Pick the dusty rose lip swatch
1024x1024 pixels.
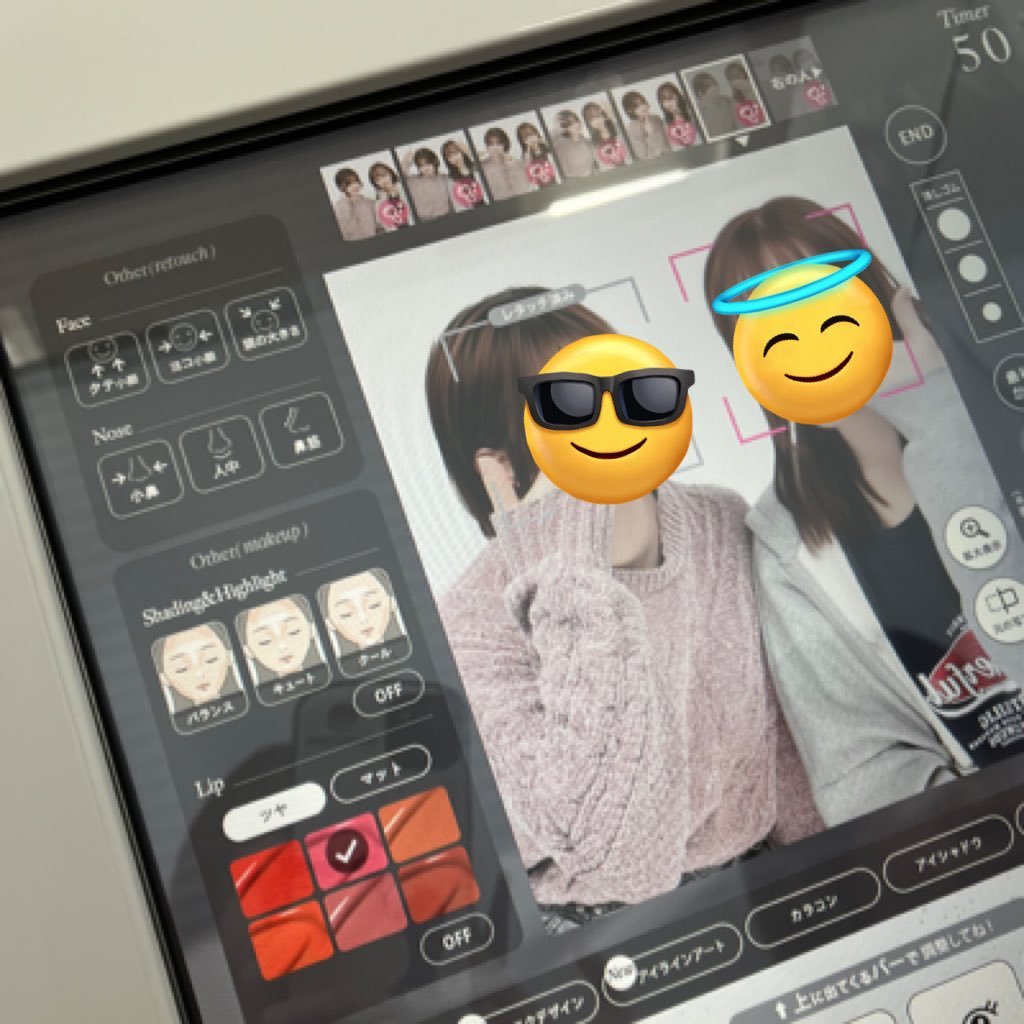coord(366,912)
